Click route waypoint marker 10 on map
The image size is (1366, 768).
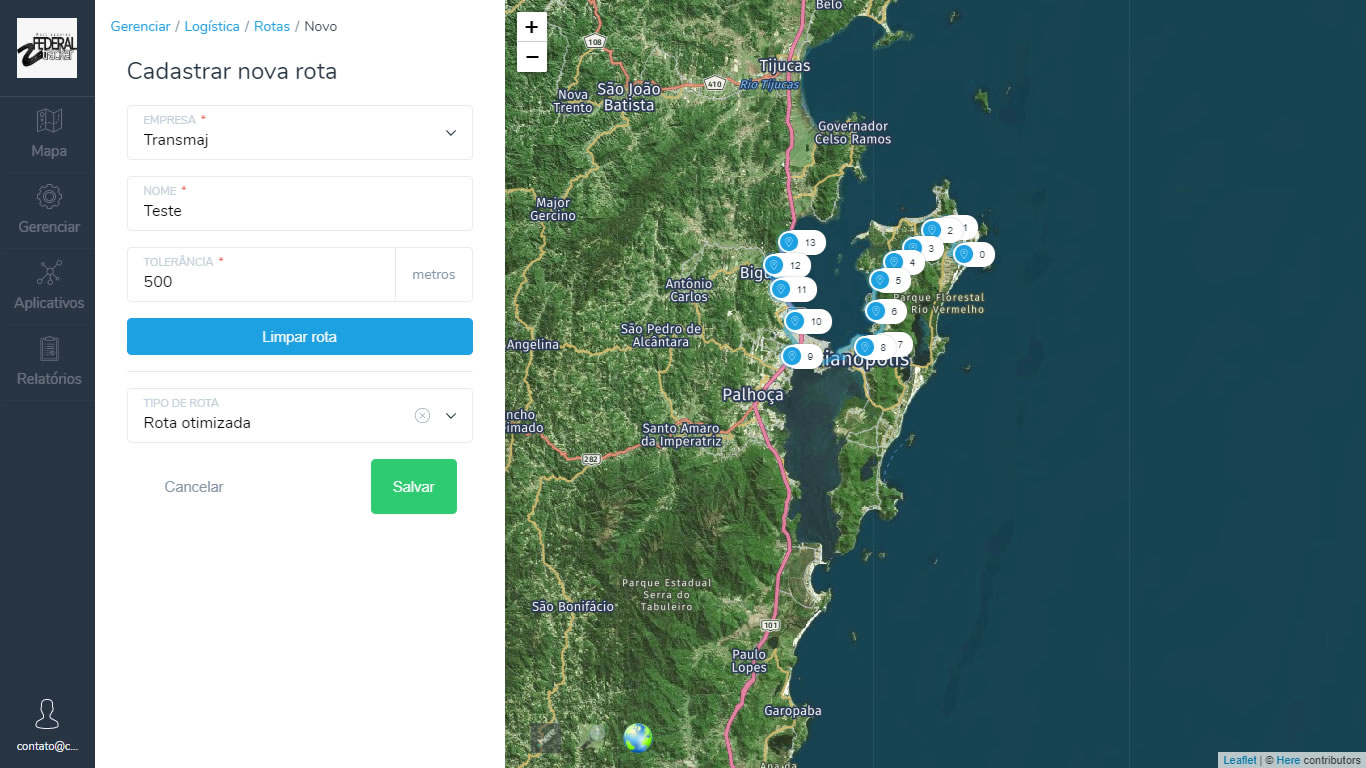(795, 321)
